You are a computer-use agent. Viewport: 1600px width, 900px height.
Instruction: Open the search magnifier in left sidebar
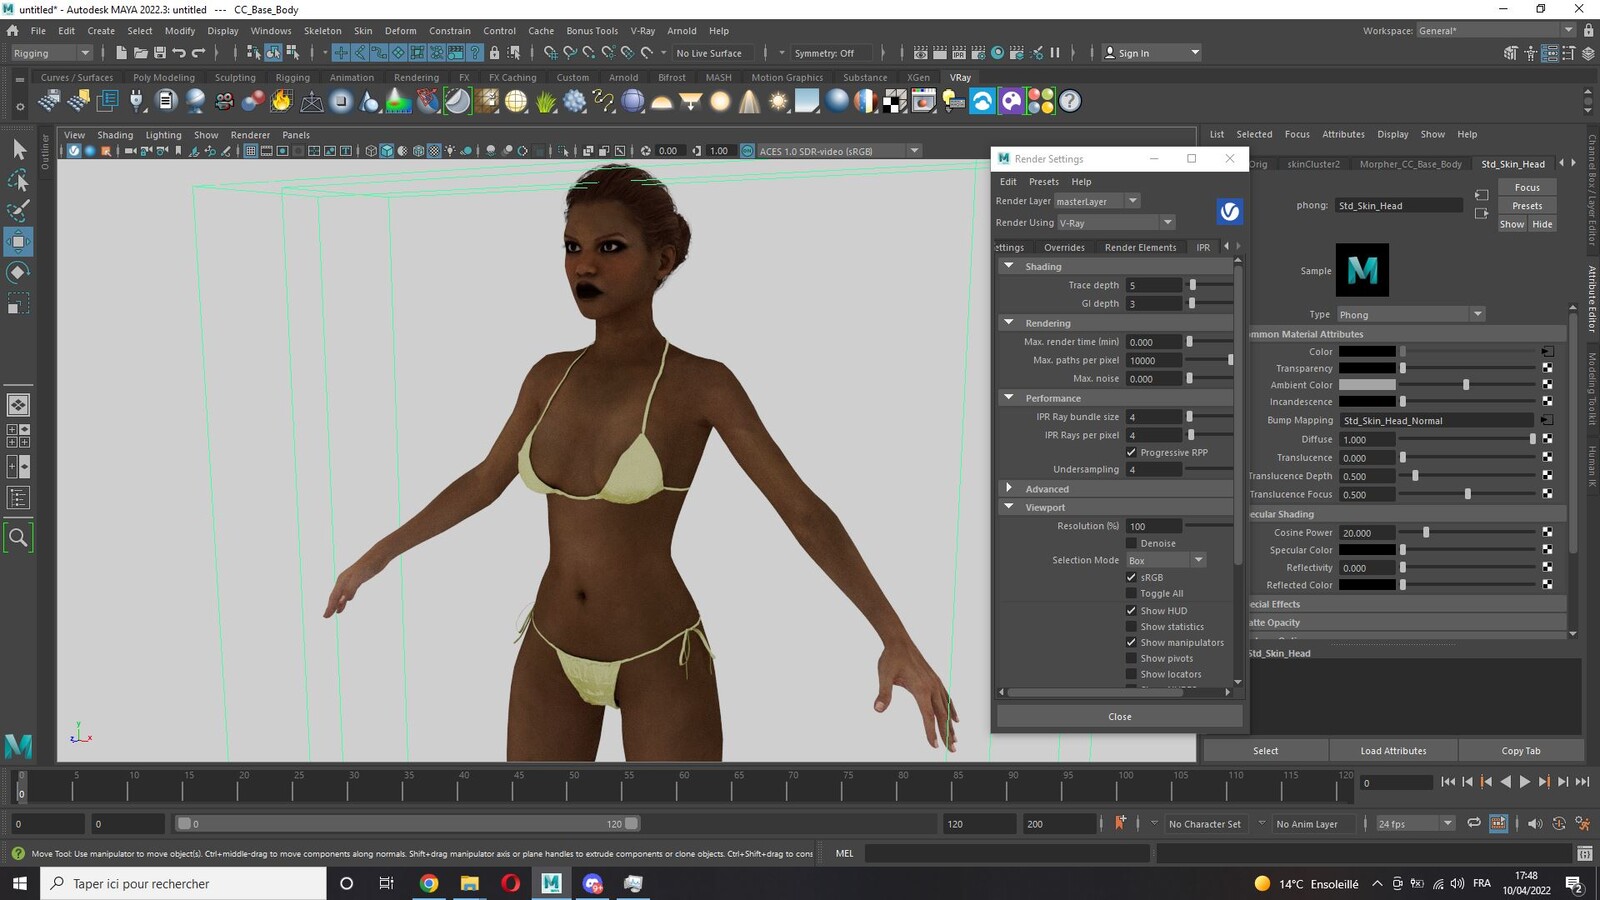[18, 537]
